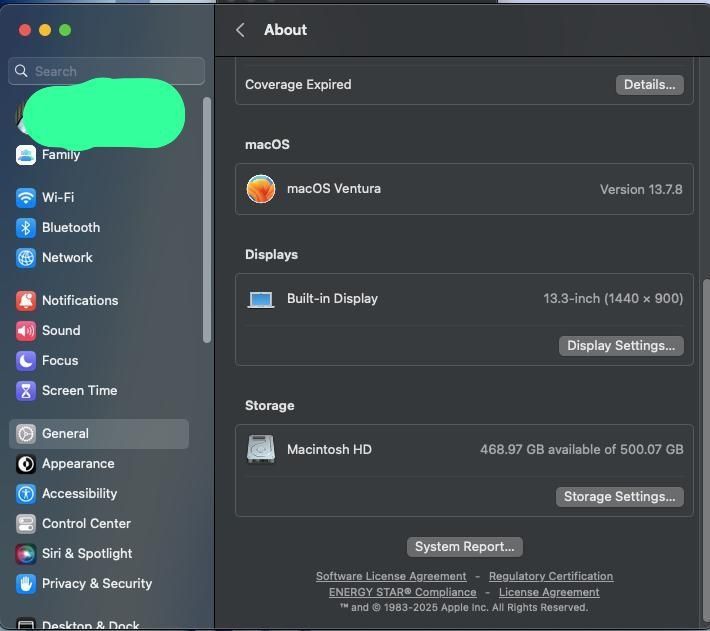
Task: Click the Built-in Display laptop icon
Action: pyautogui.click(x=261, y=300)
